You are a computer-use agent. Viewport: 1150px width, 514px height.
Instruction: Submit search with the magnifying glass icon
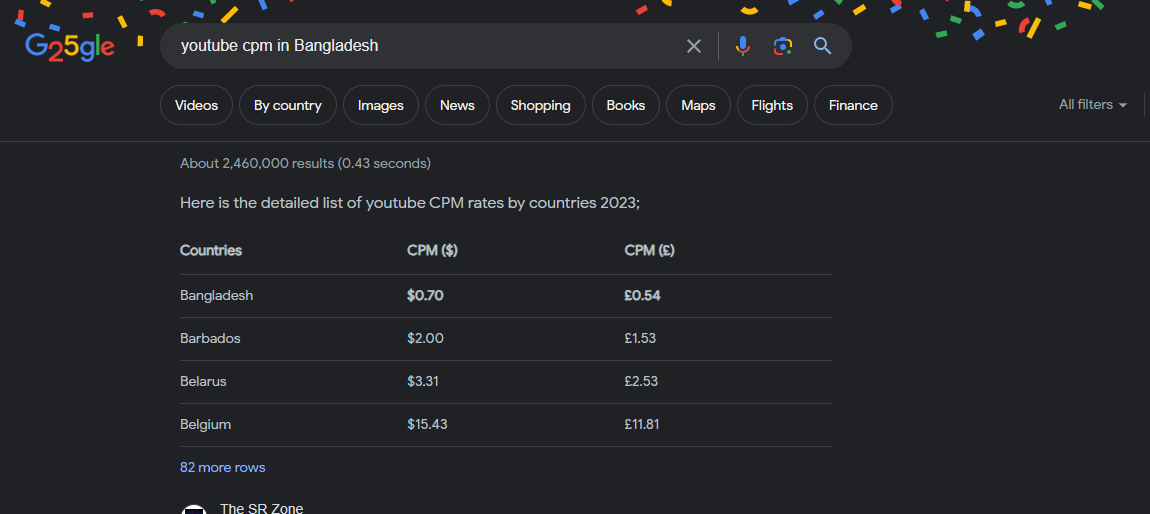pos(822,46)
